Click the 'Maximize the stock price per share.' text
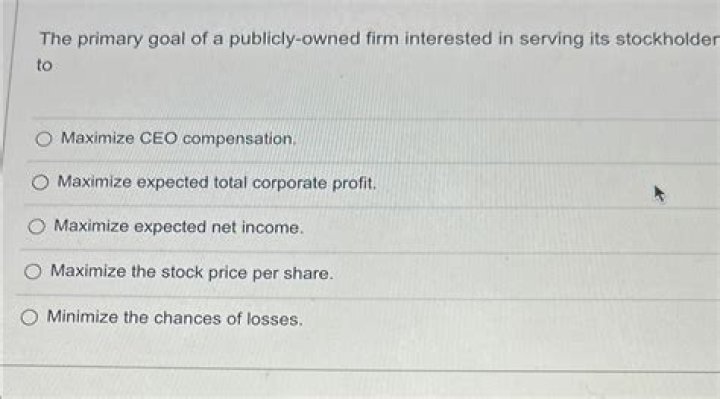720x399 pixels. [x=191, y=272]
